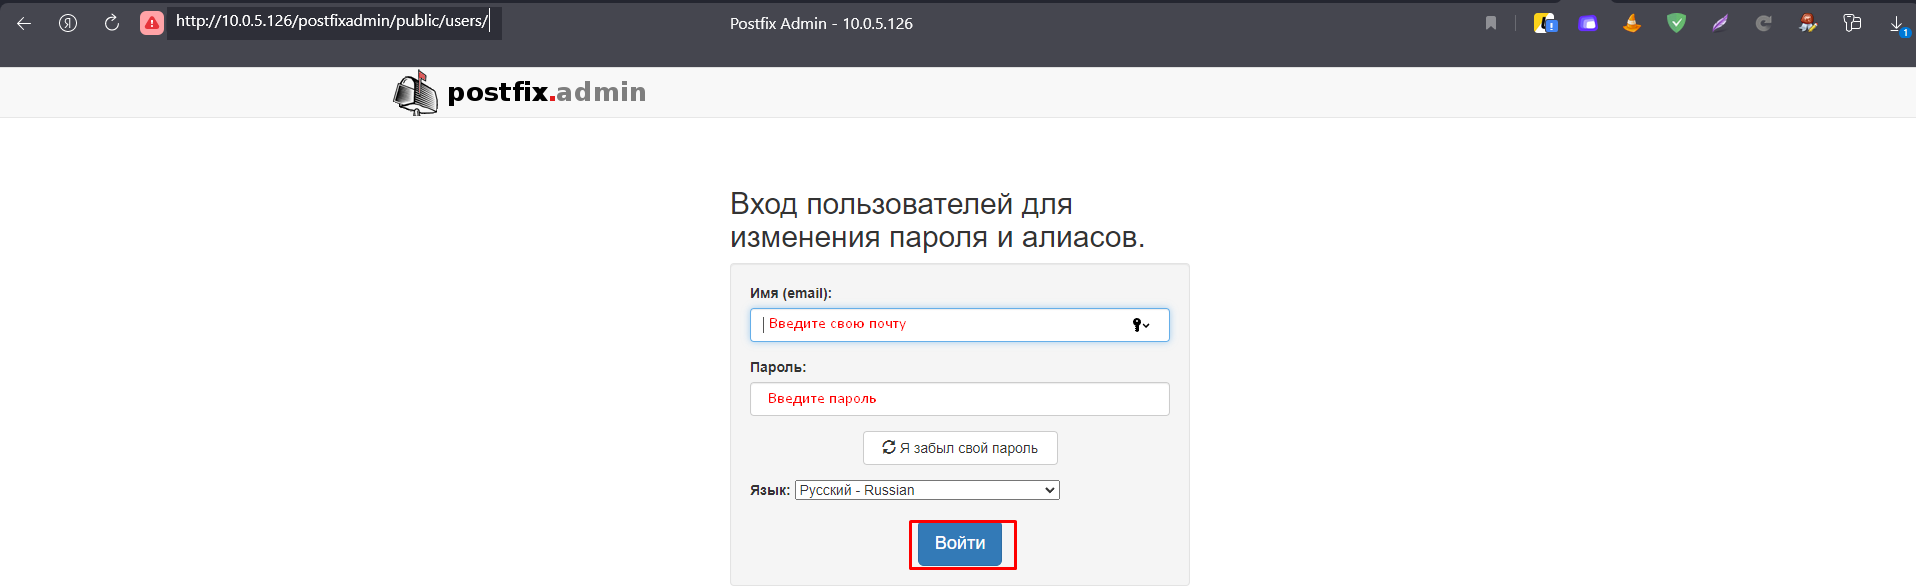Click the page title Postfix Admin - 10.0.5.126
Screen dimensions: 1916x586
coord(821,23)
